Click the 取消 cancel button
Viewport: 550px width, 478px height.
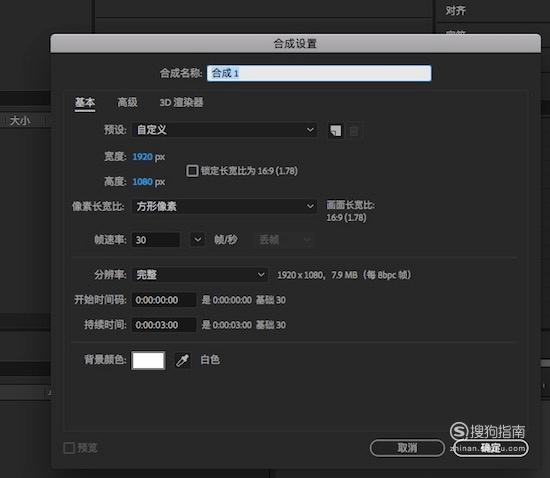[407, 448]
